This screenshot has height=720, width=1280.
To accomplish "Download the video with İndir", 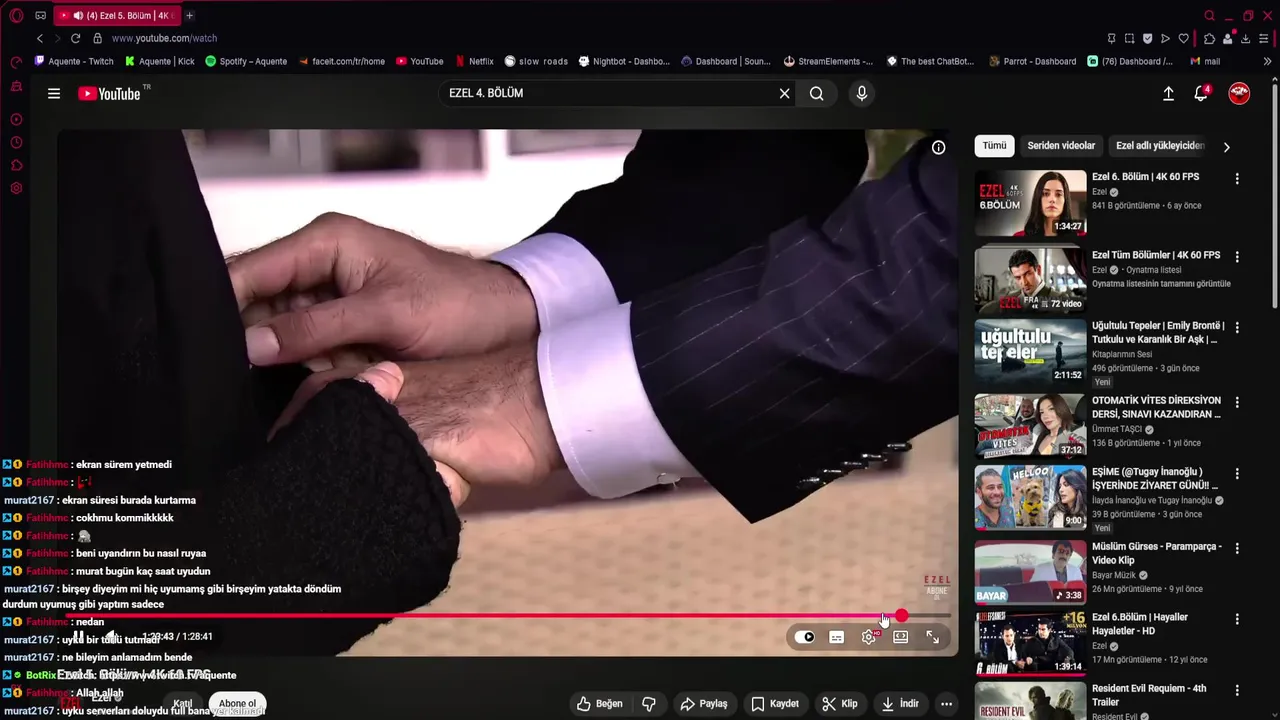I will pos(900,704).
